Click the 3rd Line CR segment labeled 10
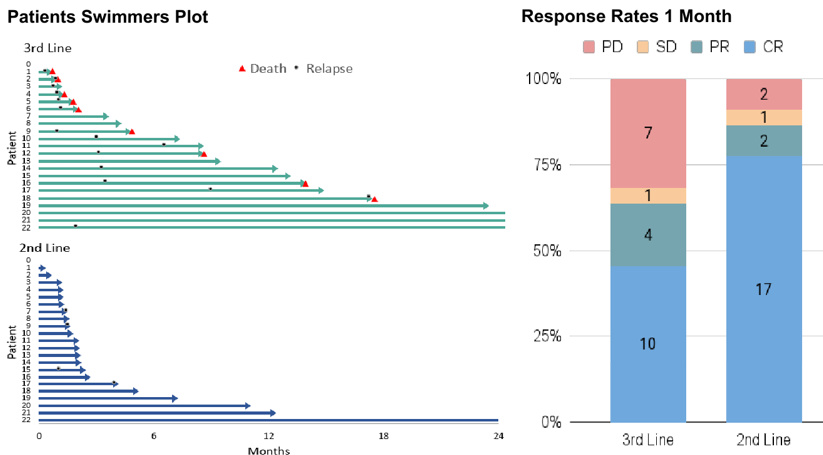823x455 pixels. click(x=648, y=343)
